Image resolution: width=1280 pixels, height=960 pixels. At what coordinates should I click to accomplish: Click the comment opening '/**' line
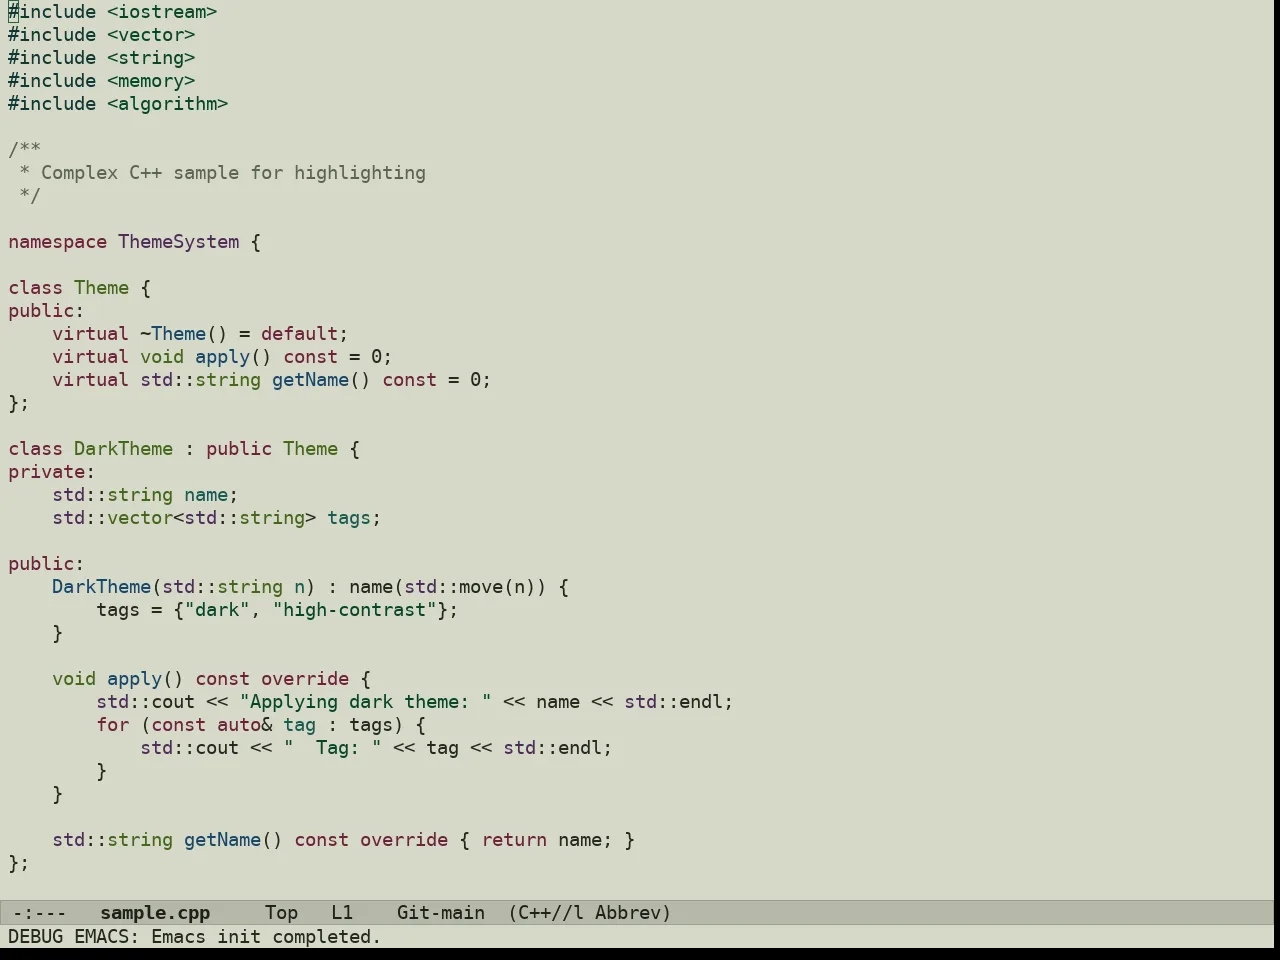(25, 150)
